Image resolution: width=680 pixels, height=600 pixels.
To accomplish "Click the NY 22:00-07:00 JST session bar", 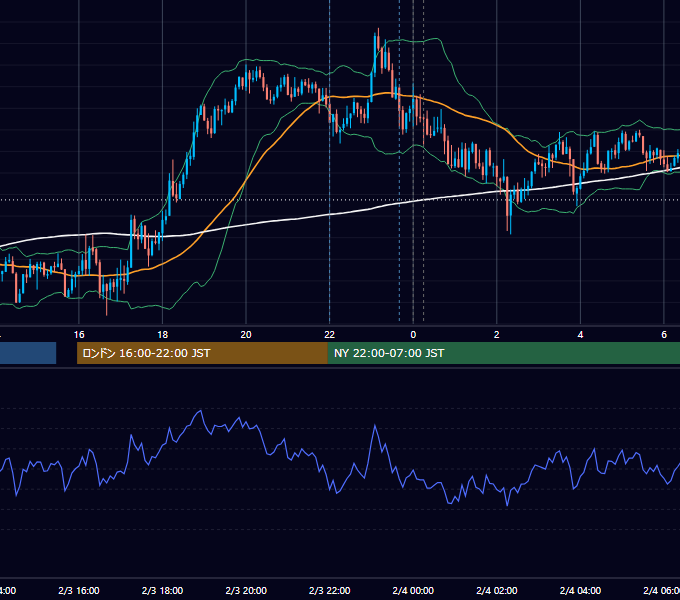I will (x=503, y=353).
